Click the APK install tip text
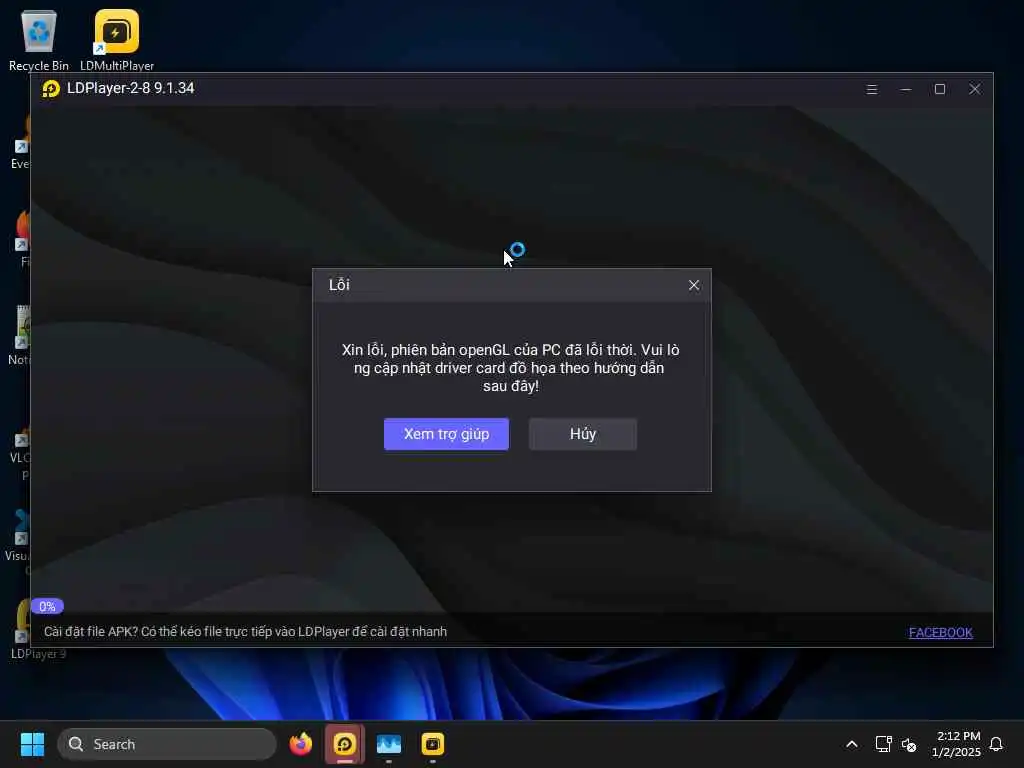 point(246,632)
